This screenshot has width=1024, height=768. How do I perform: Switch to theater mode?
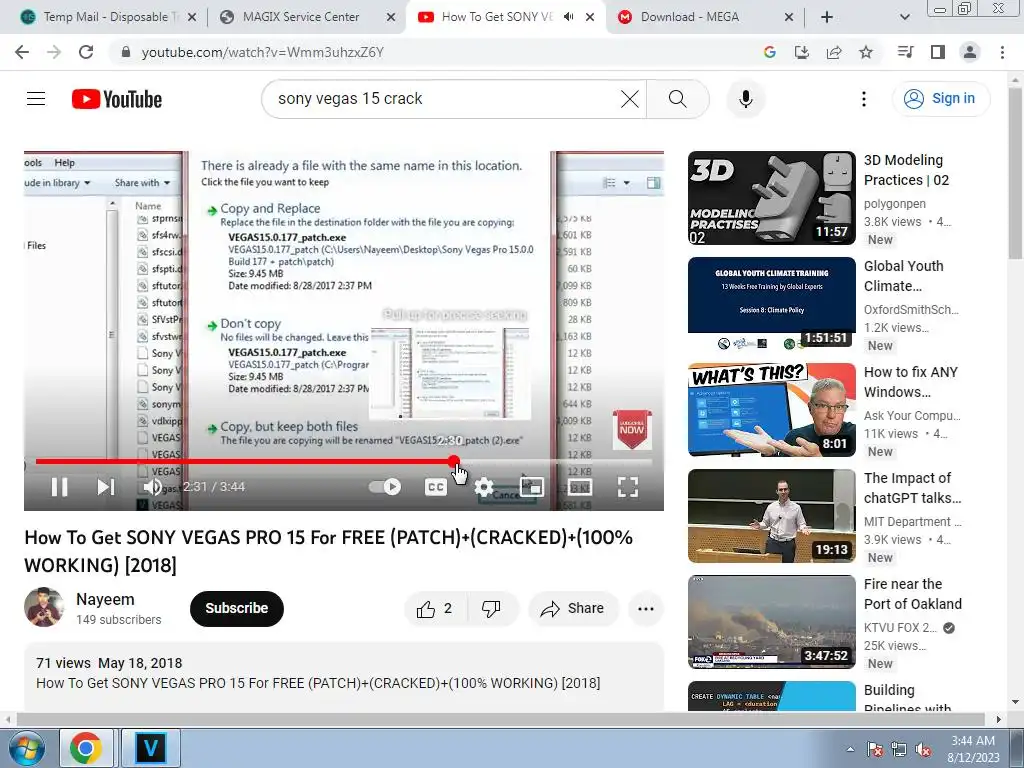click(580, 487)
